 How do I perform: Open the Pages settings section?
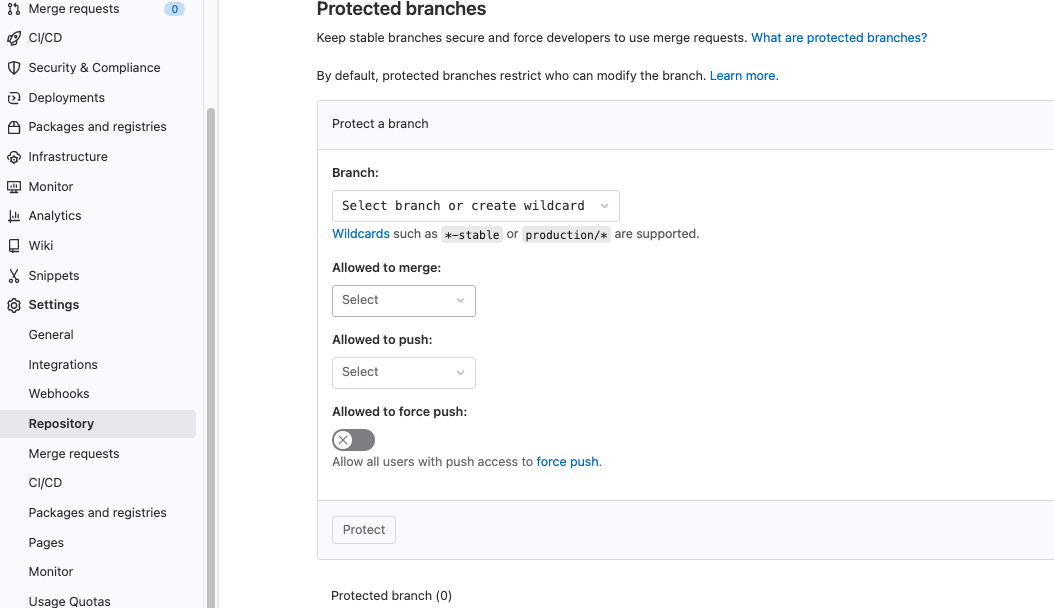tap(45, 542)
